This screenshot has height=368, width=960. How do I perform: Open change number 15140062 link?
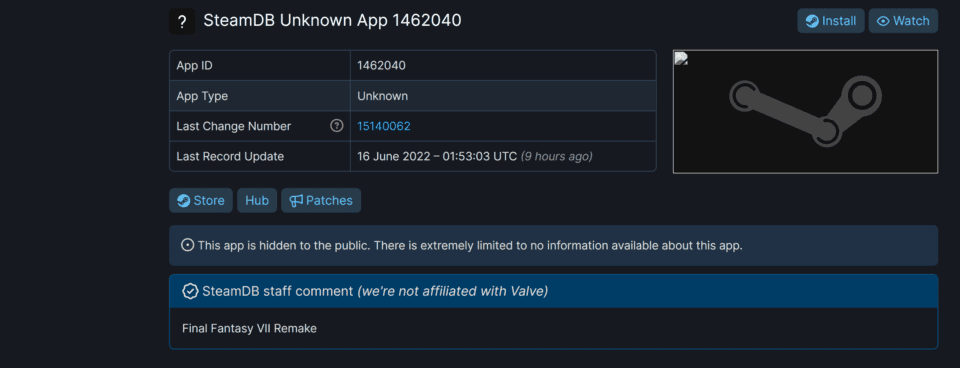[x=384, y=126]
